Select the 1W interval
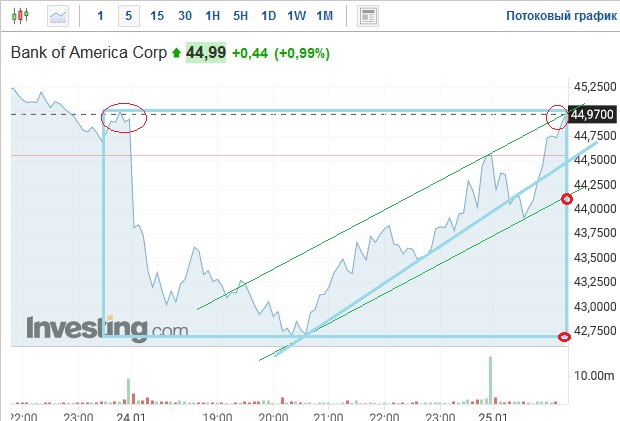This screenshot has width=620, height=421. [x=297, y=16]
